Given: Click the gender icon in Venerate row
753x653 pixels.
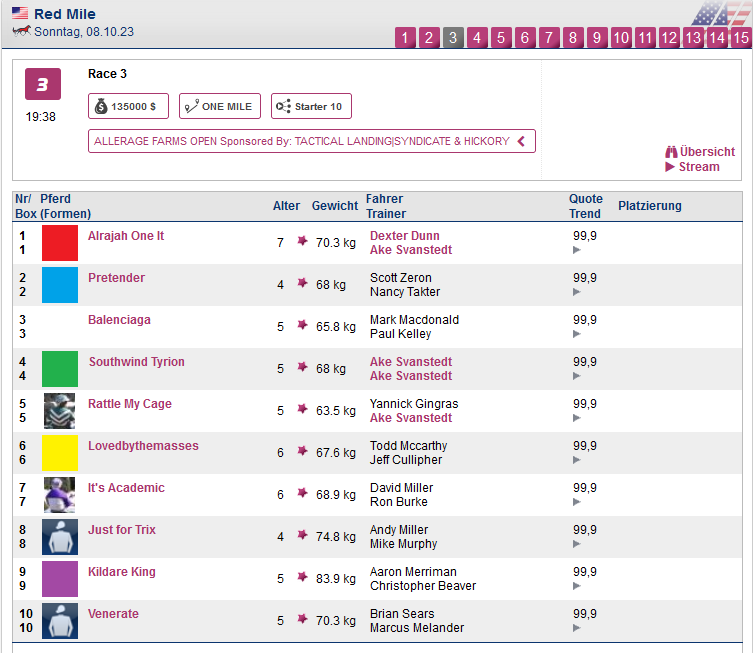Looking at the screenshot, I should click(x=302, y=618).
